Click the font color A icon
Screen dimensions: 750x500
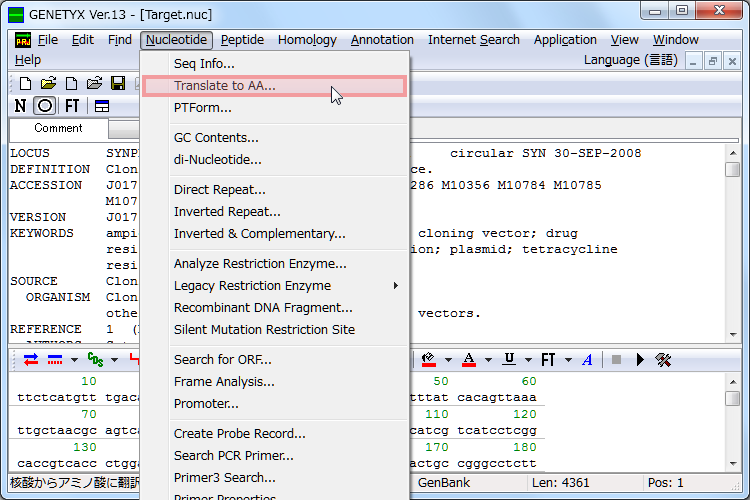469,359
